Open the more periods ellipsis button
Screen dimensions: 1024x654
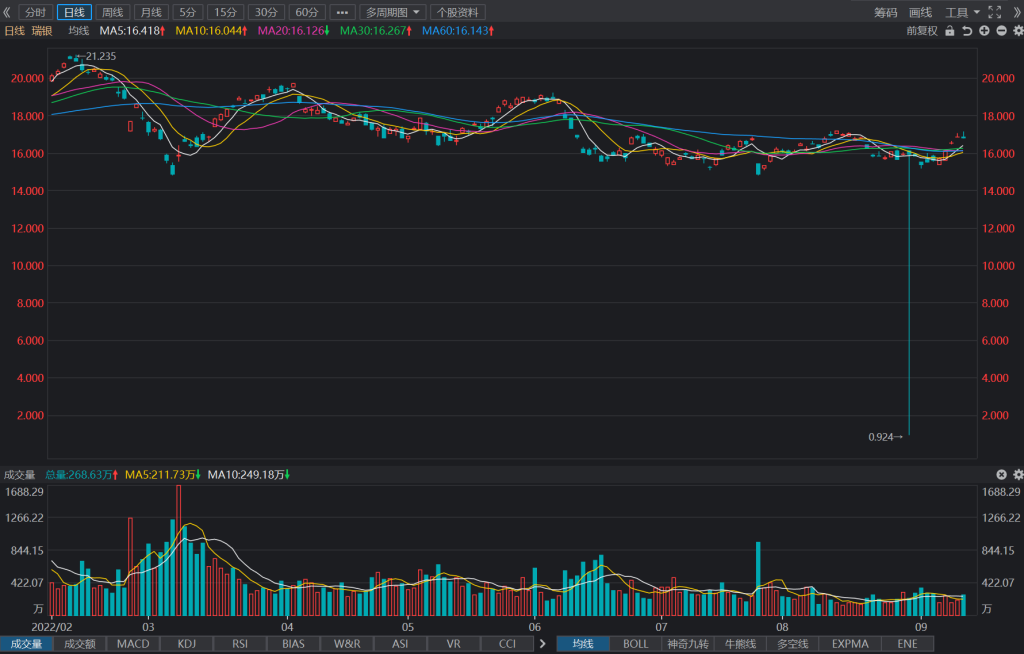click(x=342, y=12)
